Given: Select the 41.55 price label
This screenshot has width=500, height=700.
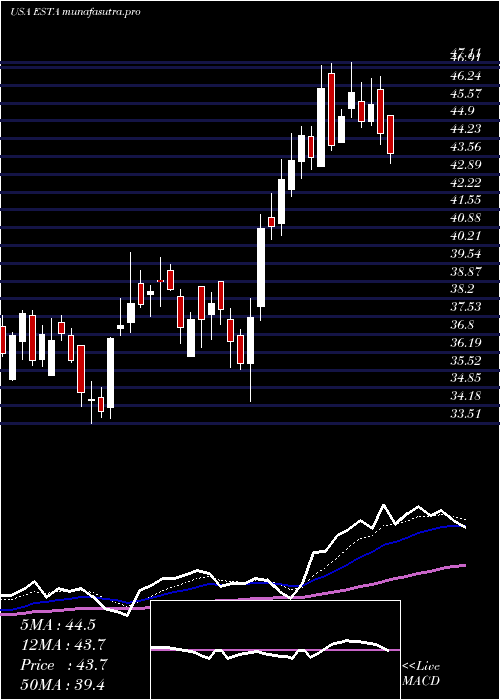Looking at the screenshot, I should pos(466,200).
